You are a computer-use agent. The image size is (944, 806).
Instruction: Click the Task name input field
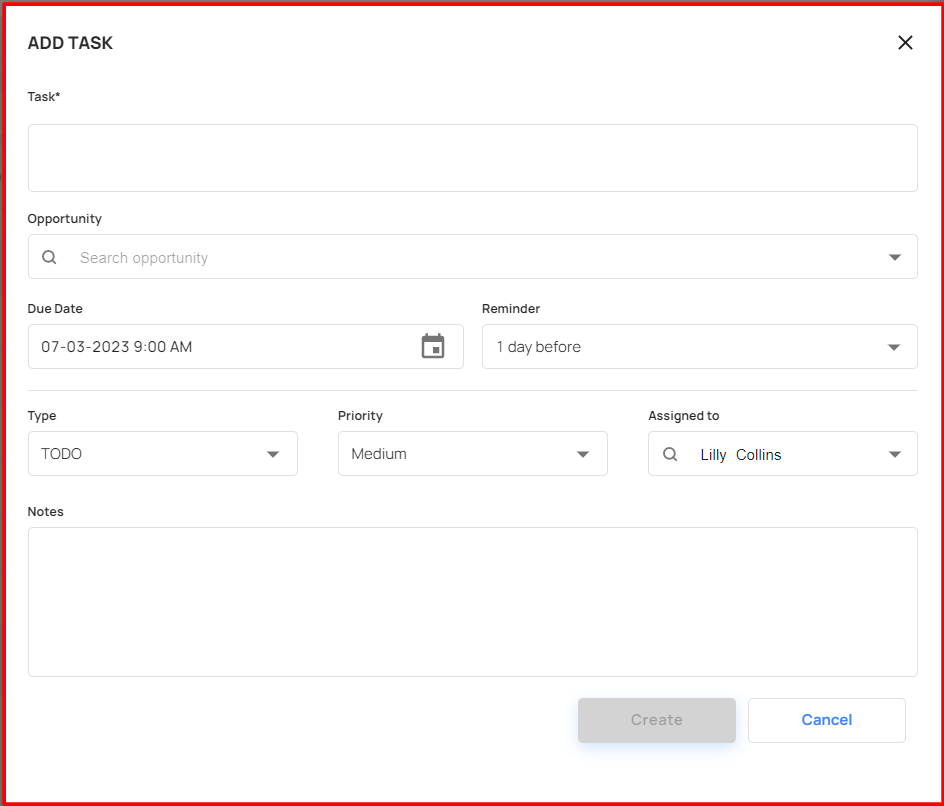tap(473, 158)
